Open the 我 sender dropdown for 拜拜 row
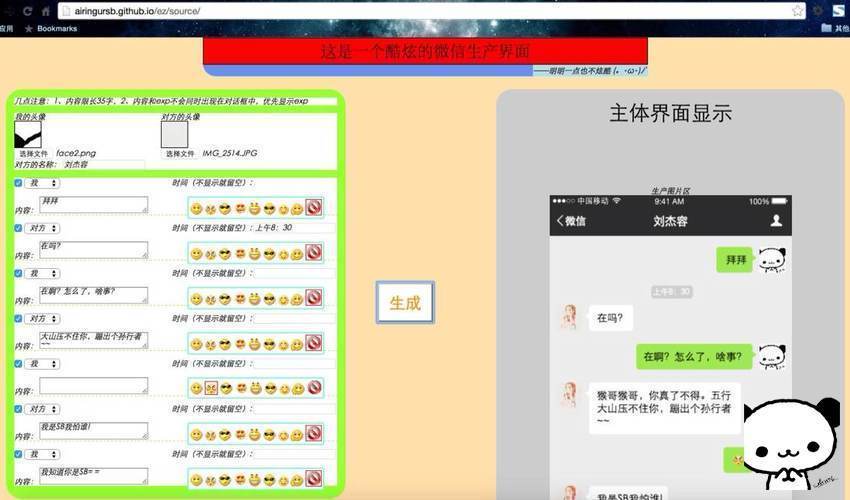Viewport: 850px width, 500px height. (x=43, y=183)
